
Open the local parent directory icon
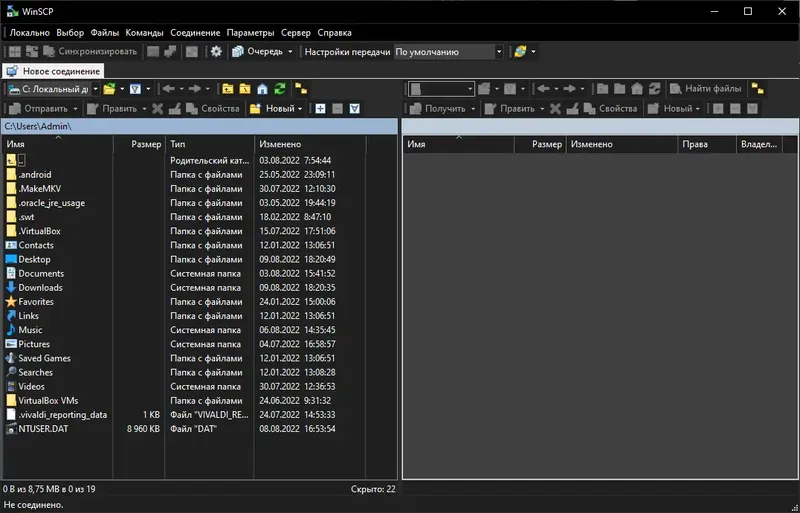point(228,89)
